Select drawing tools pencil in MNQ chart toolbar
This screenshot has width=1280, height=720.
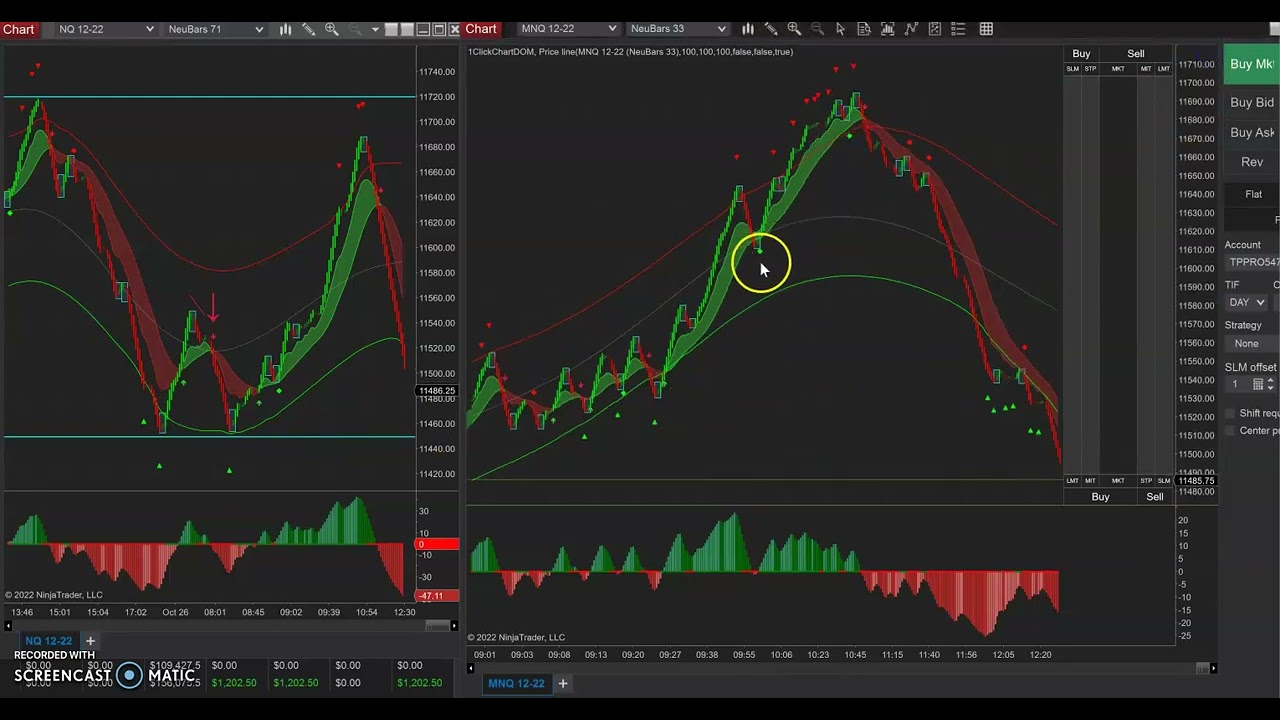771,29
